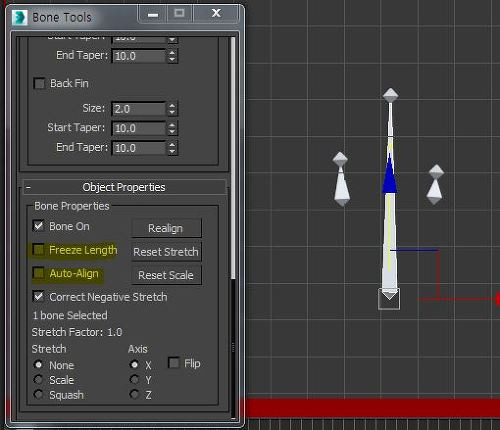
Task: Minimize the Bone Tools window
Action: coord(153,14)
